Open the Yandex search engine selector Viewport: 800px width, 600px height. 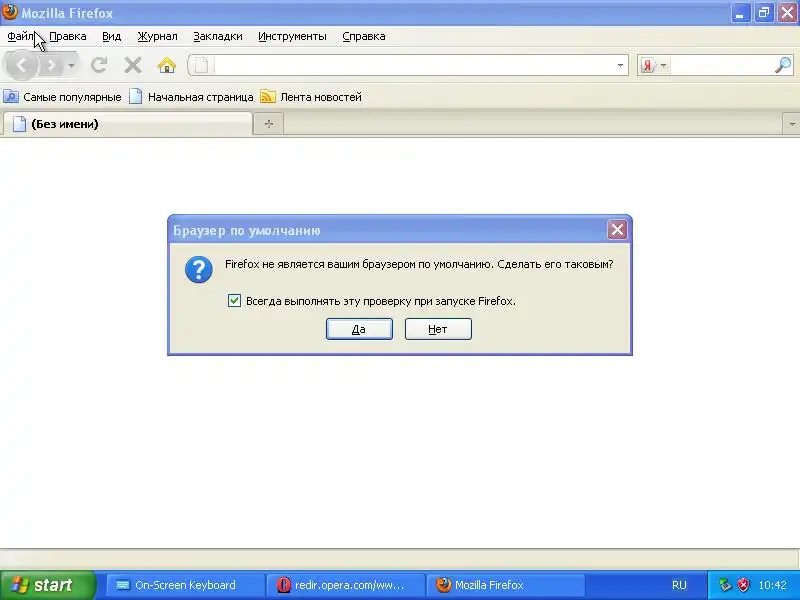(653, 65)
